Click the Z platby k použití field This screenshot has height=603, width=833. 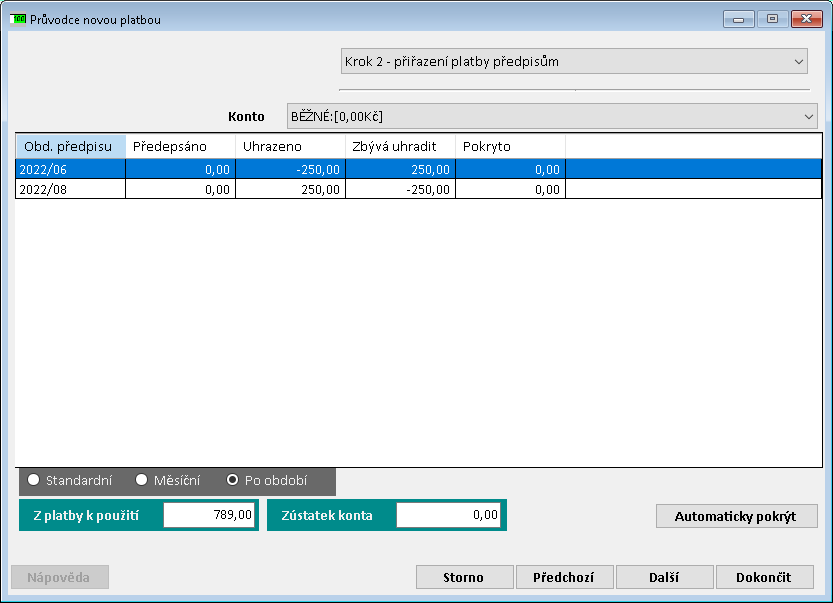(209, 515)
